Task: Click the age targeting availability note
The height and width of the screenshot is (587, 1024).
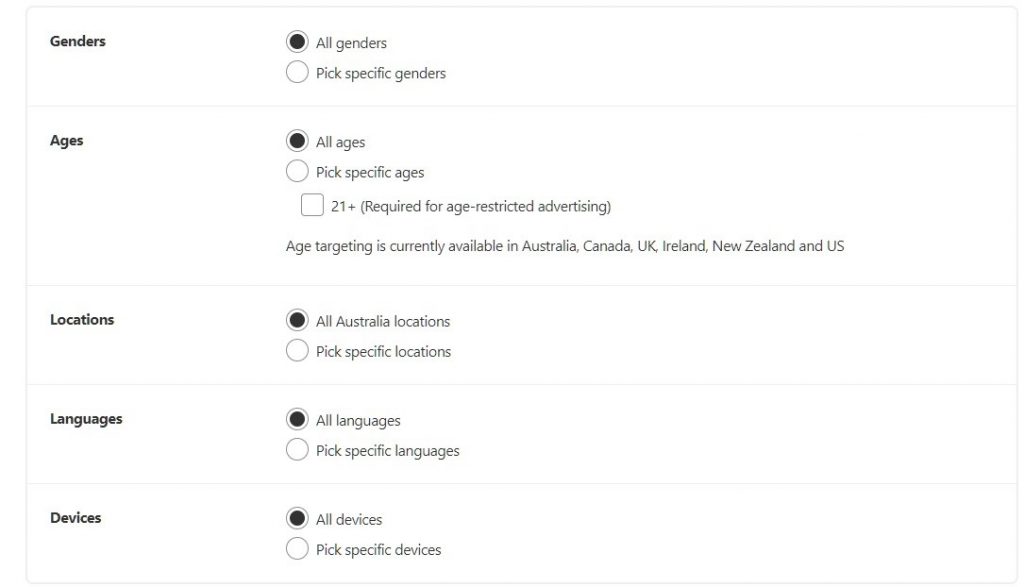Action: click(x=565, y=245)
